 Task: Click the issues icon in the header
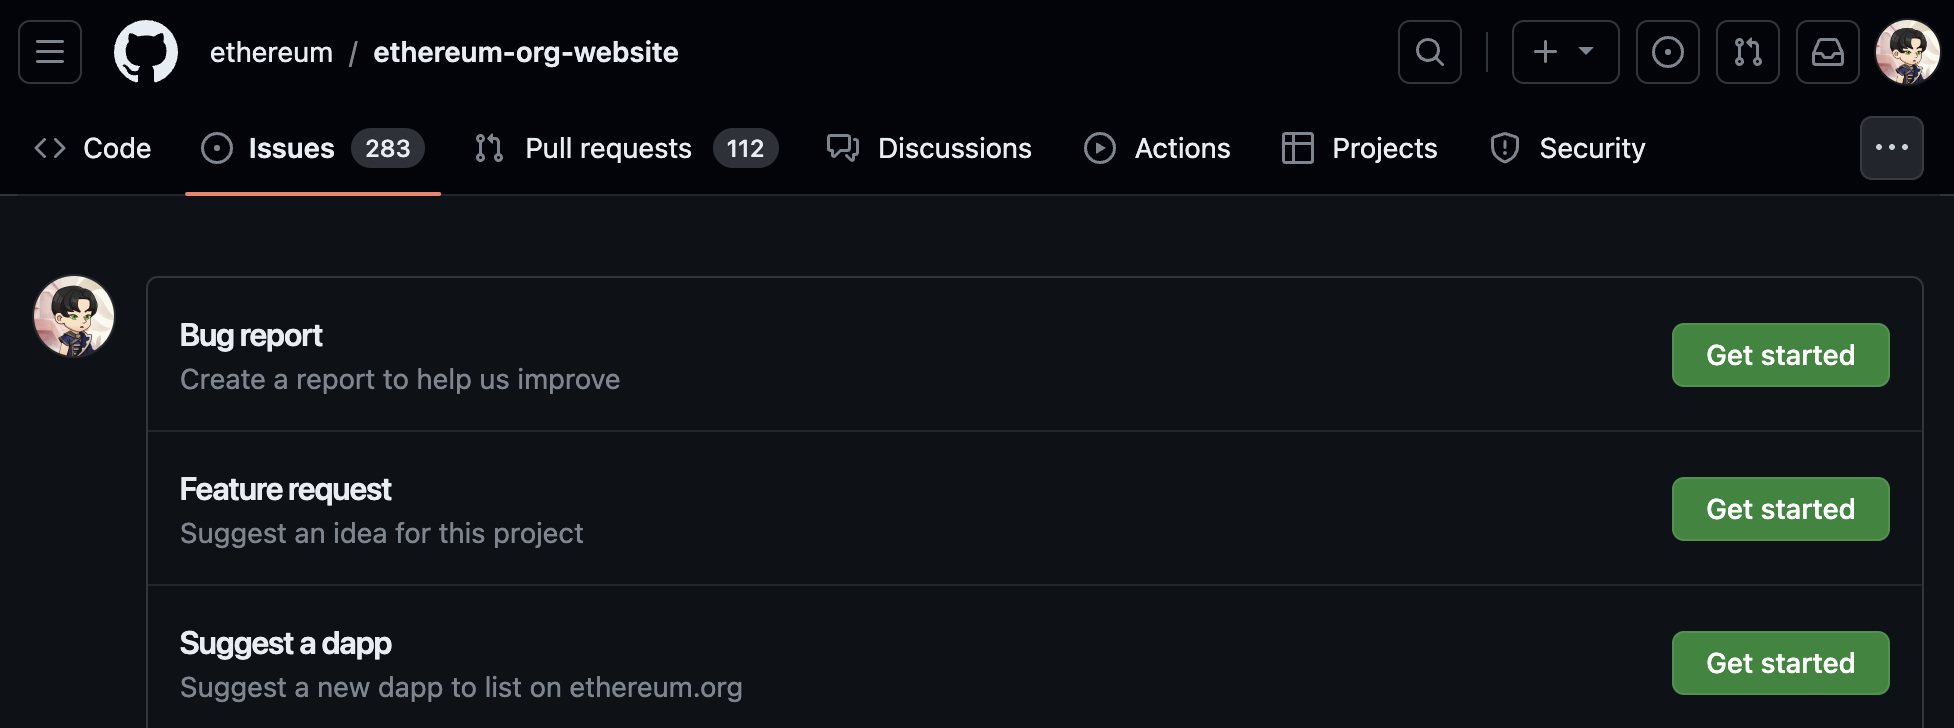pos(1667,52)
